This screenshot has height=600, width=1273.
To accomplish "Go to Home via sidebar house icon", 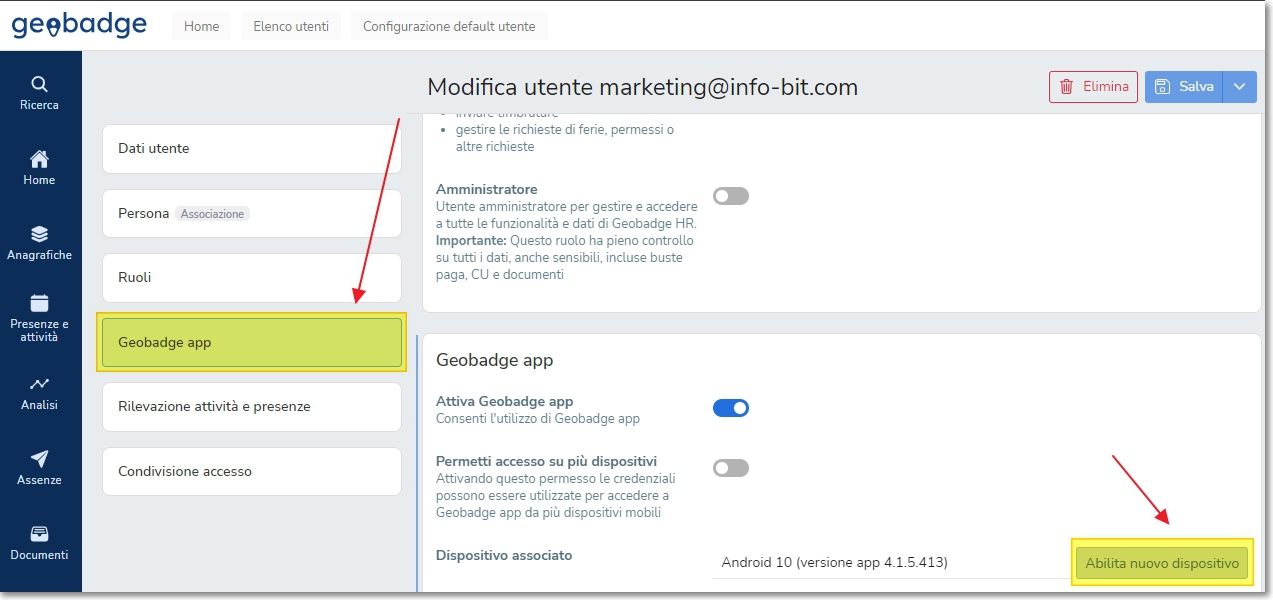I will tap(39, 159).
